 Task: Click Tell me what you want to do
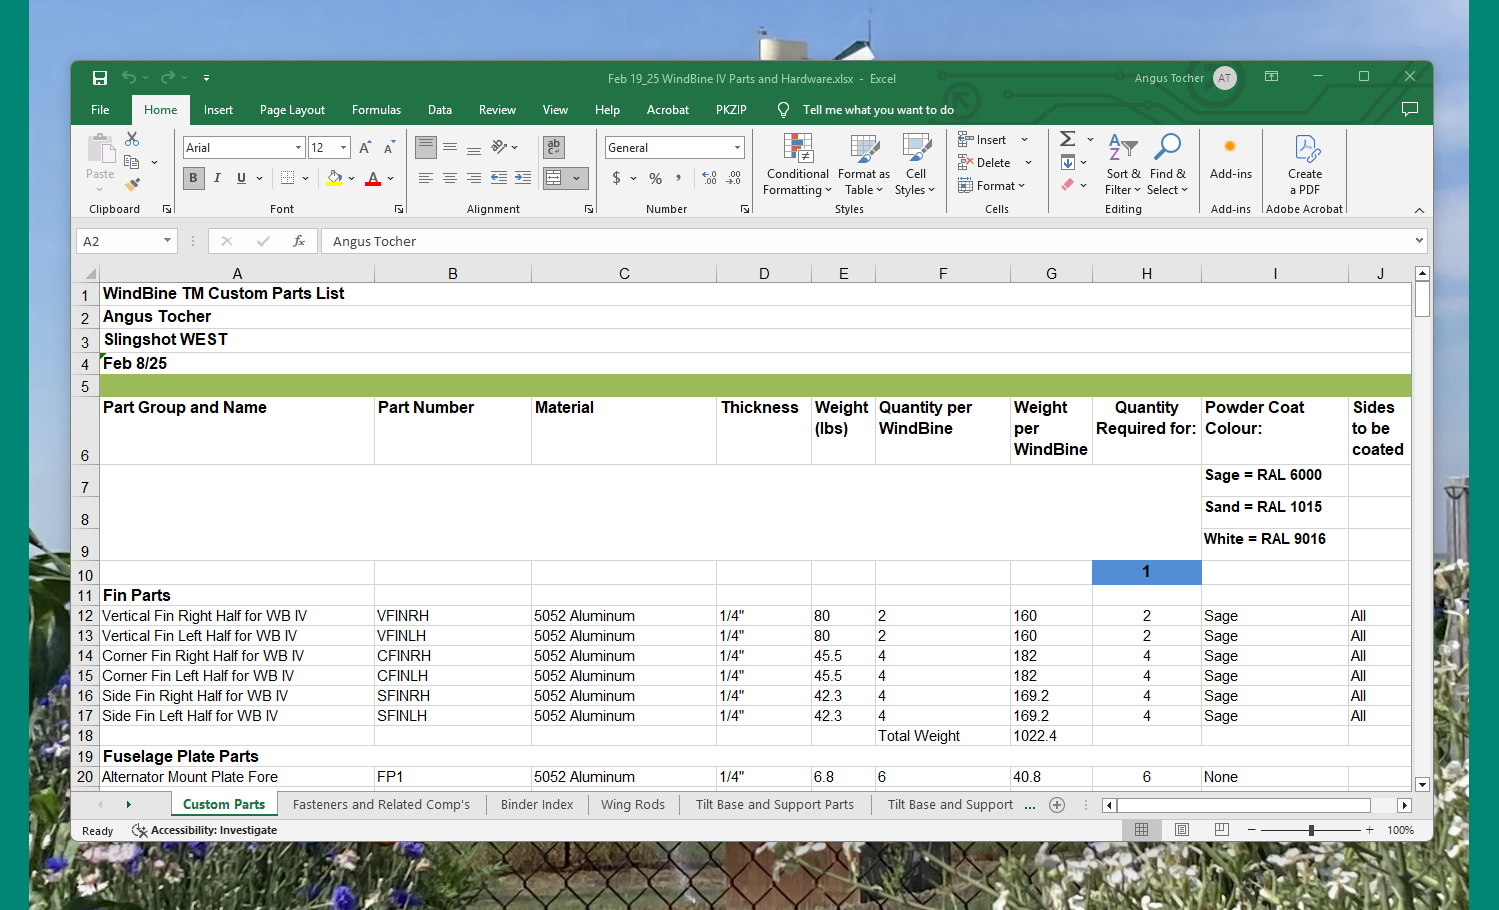point(878,110)
